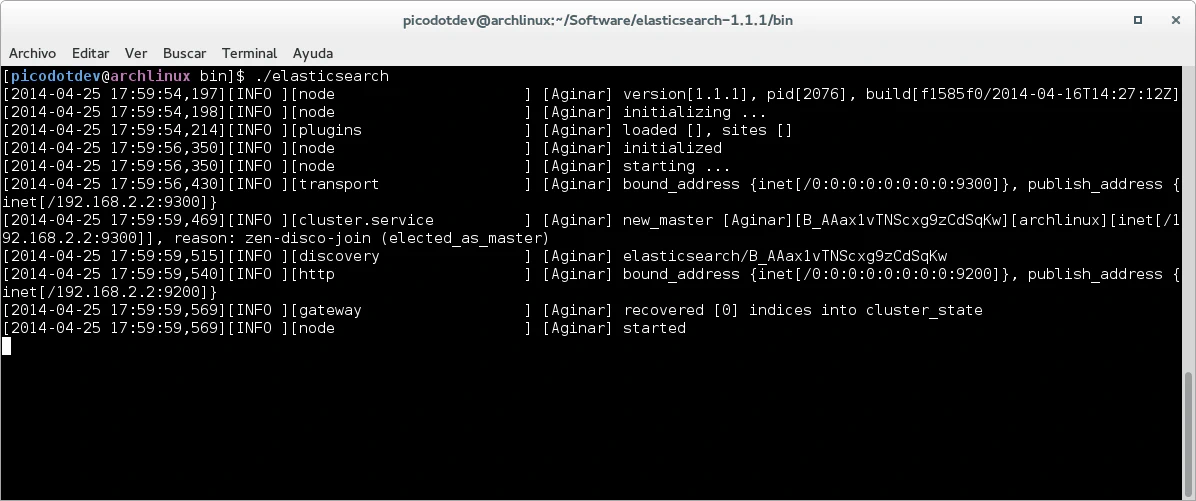Maximize the terminal window

click(1138, 20)
